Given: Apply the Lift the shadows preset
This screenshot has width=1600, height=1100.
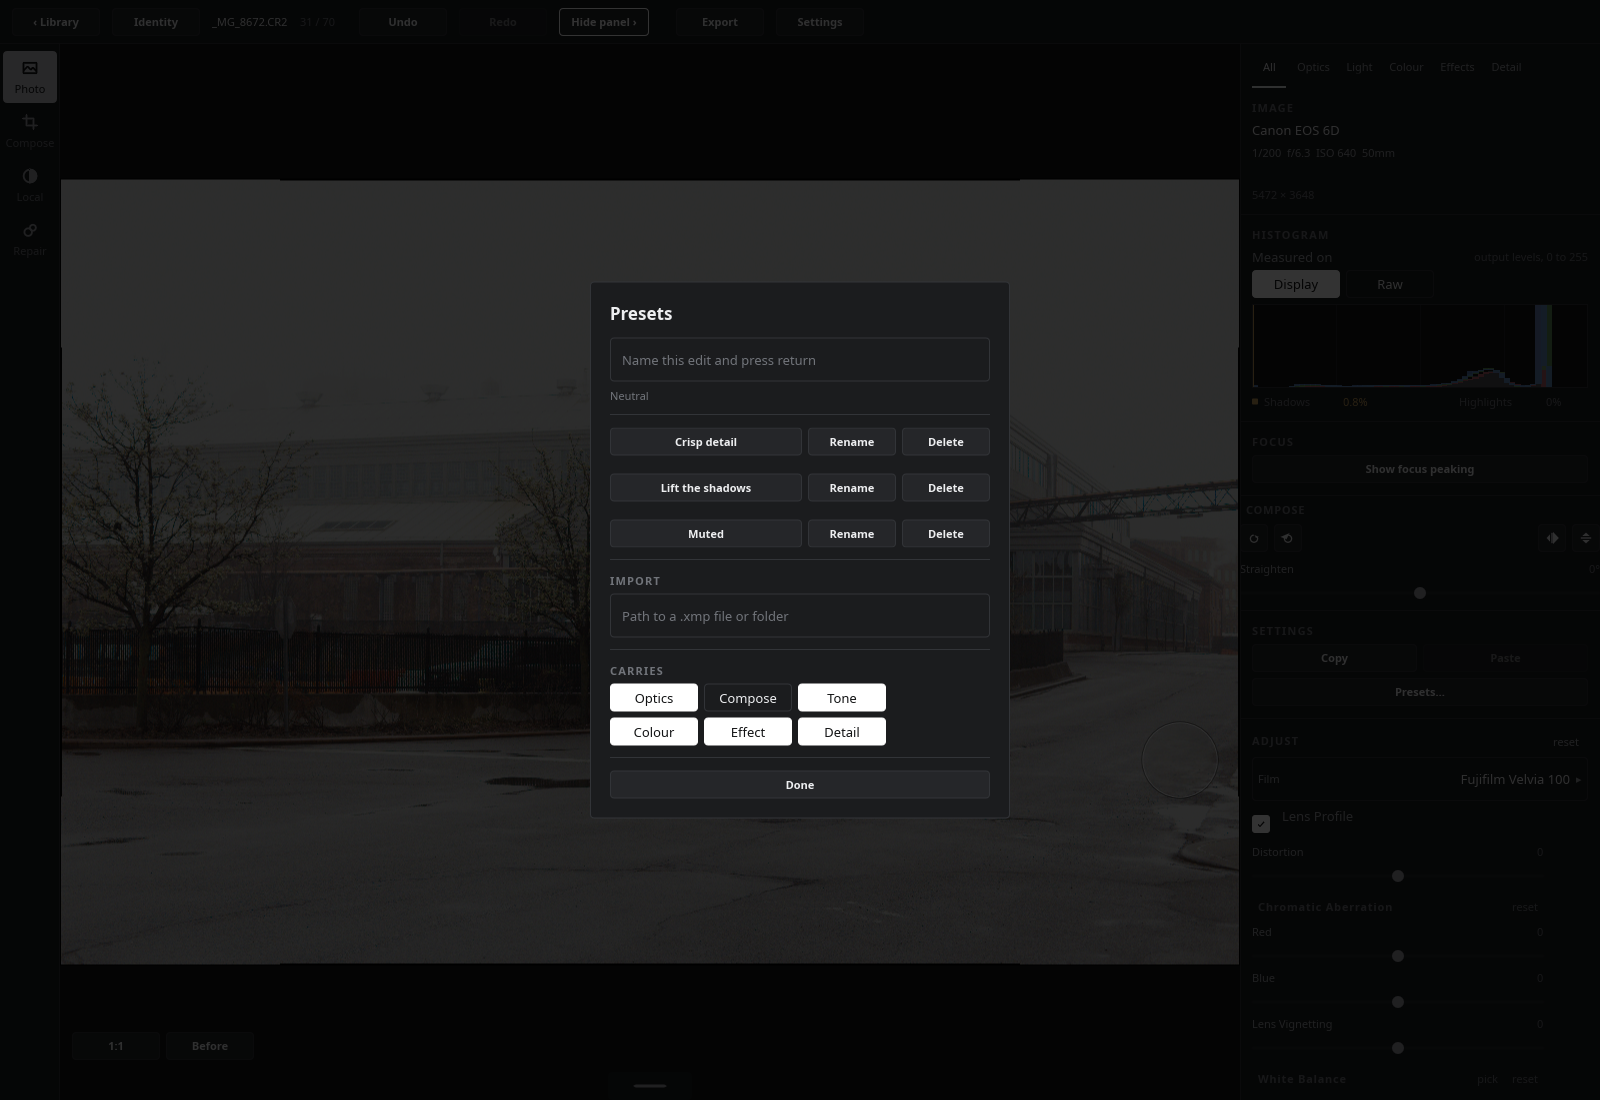Looking at the screenshot, I should pos(706,488).
